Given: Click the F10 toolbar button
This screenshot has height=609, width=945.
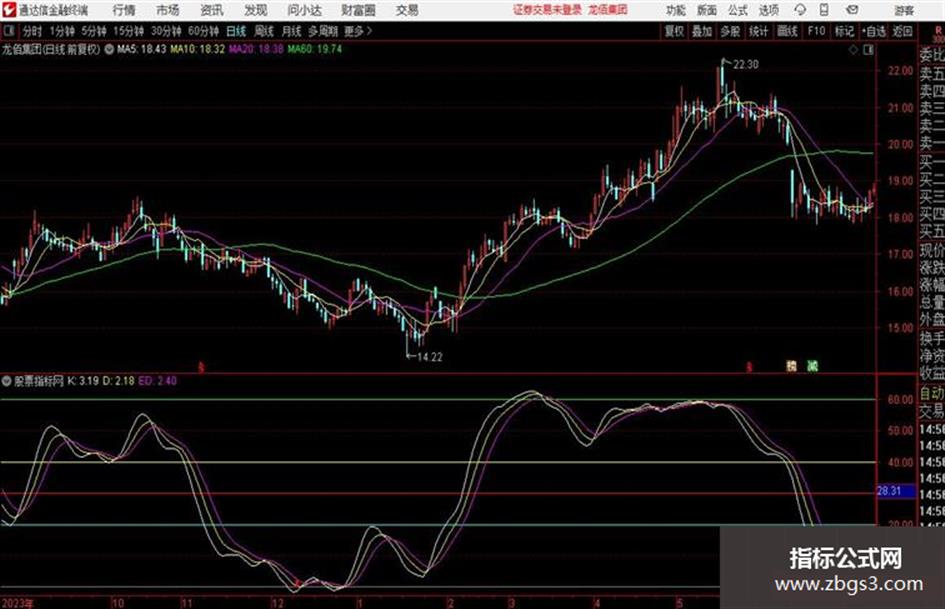Looking at the screenshot, I should [x=816, y=31].
